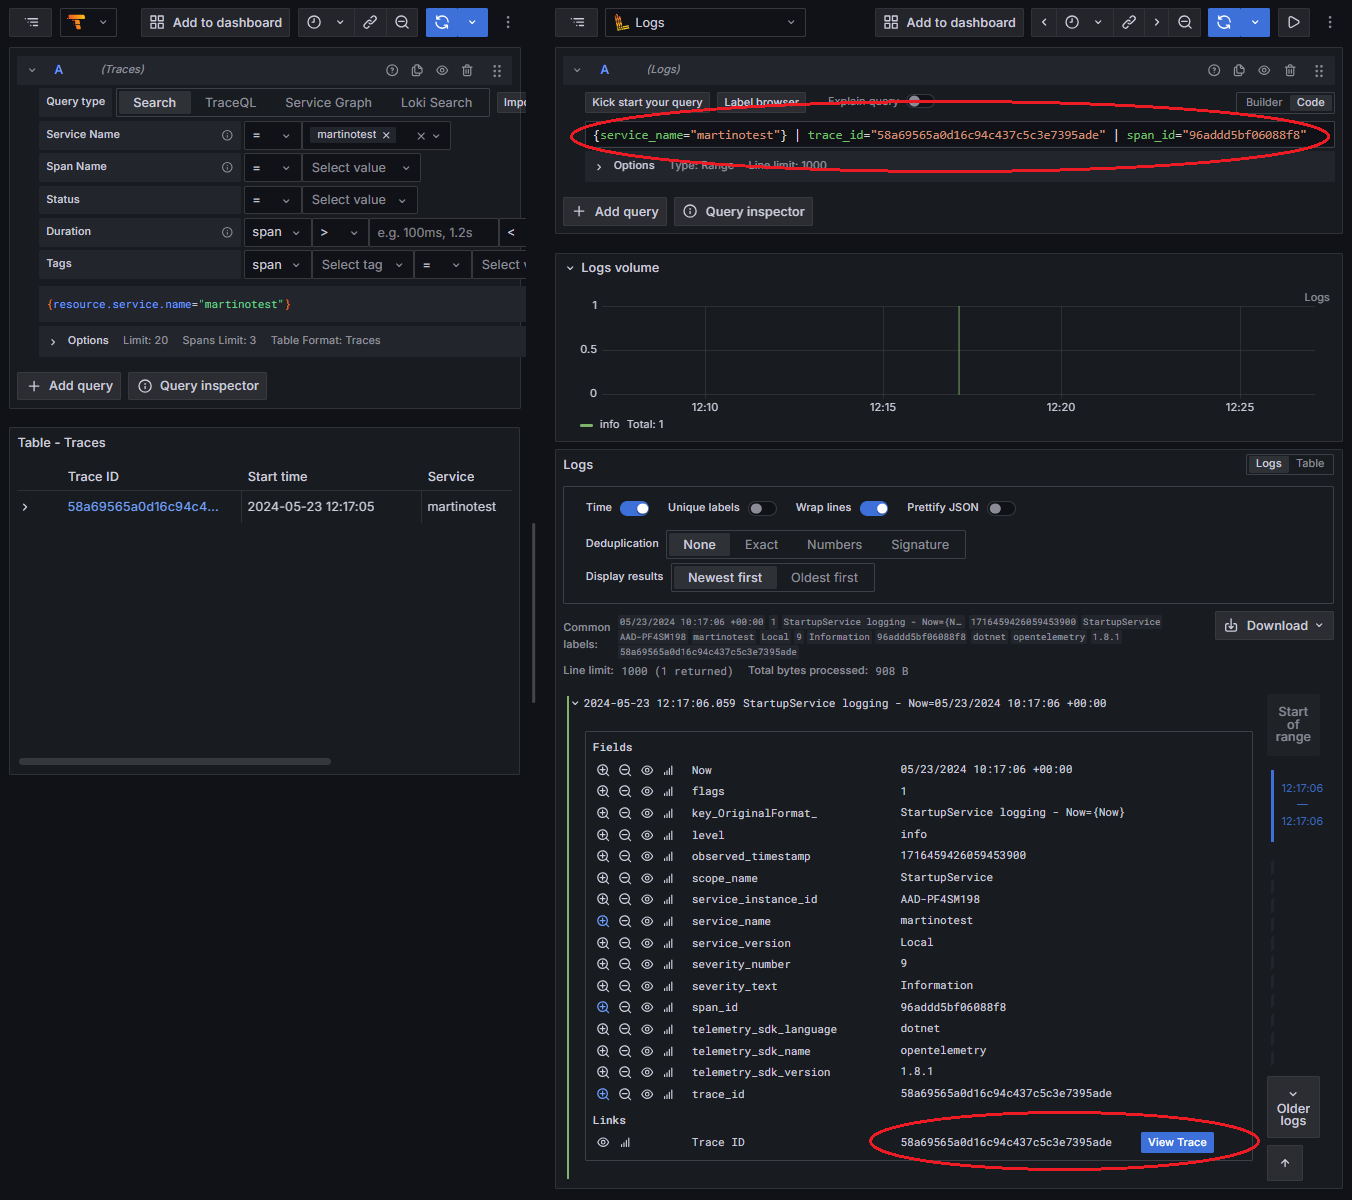Open the Logs datasource picker dropdown
1352x1200 pixels.
pos(705,22)
